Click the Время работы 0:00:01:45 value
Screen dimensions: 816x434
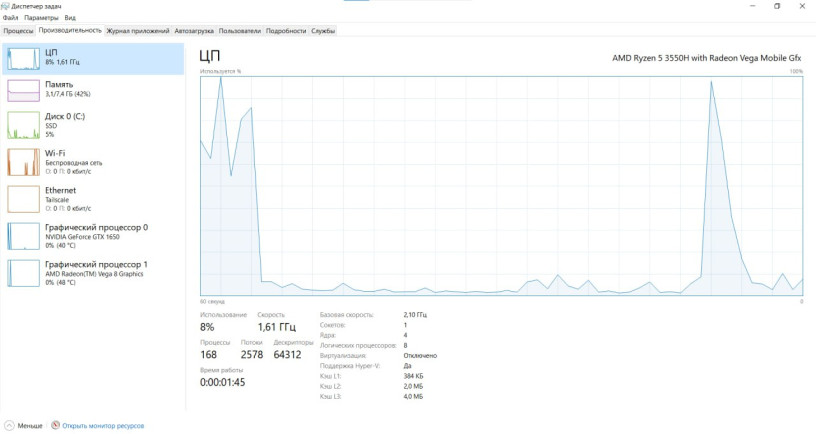pos(222,382)
